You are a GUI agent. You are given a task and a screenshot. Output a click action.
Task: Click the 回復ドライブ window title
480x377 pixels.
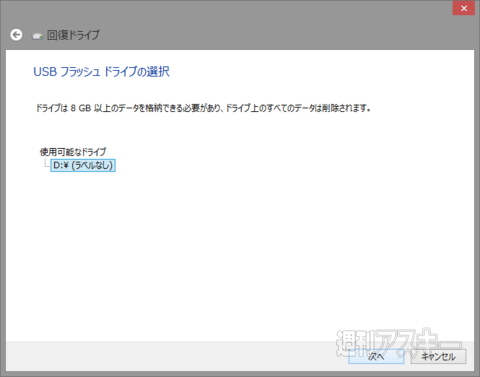coord(73,35)
